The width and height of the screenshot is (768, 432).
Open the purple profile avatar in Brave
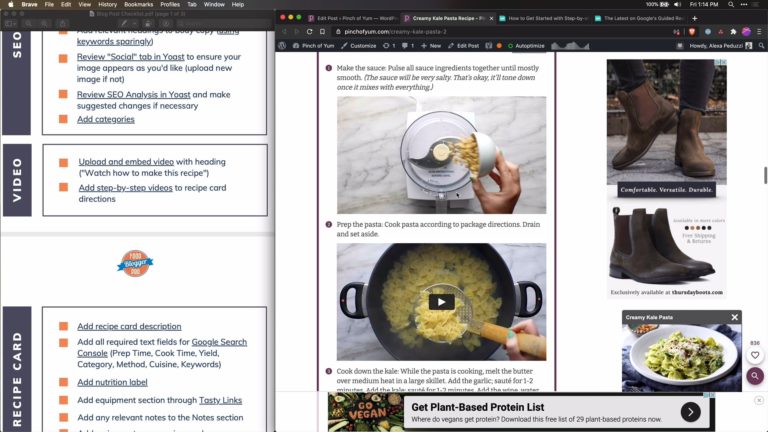click(746, 31)
